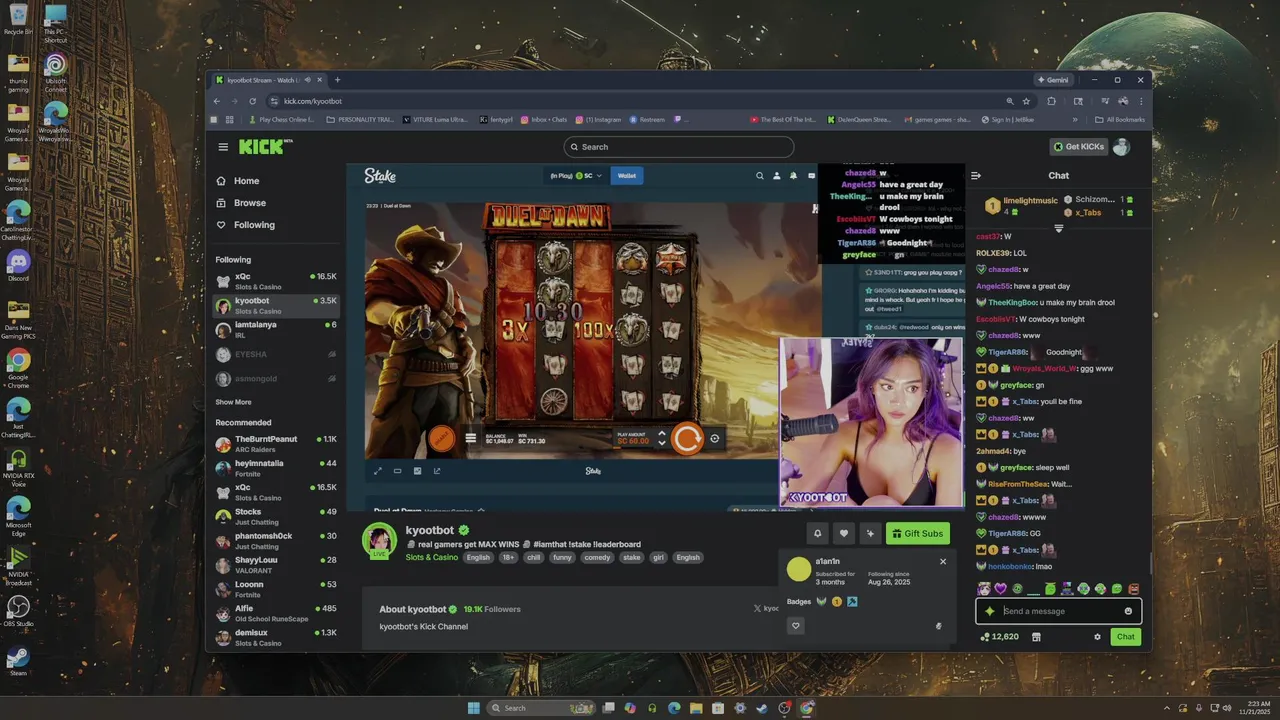The image size is (1280, 720).
Task: Open xQc channel in Following list
Action: click(x=277, y=281)
